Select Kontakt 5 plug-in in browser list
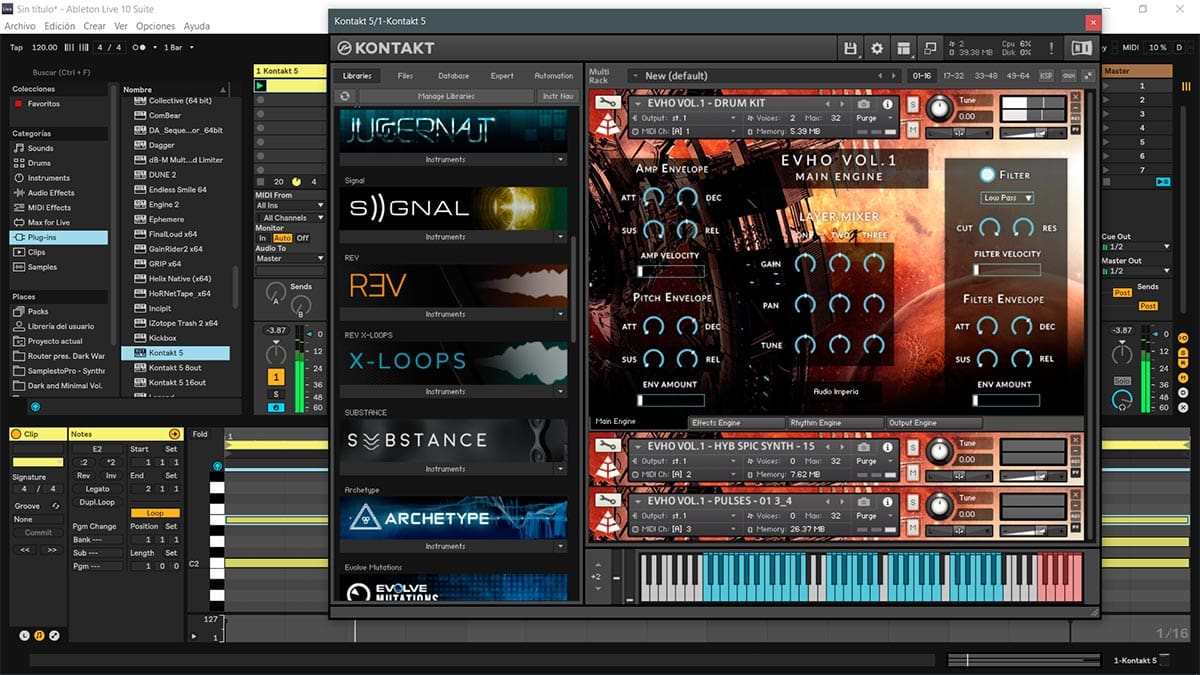Screen dimensions: 1200x675 (175, 353)
